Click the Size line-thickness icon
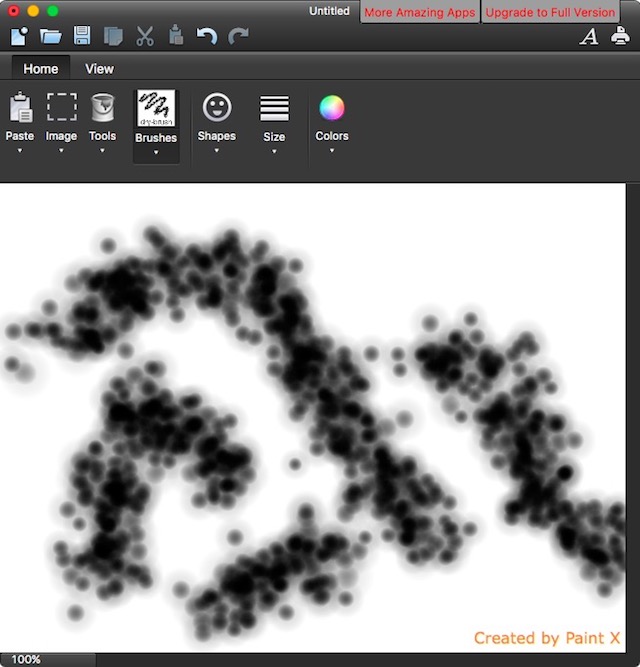This screenshot has width=640, height=667. tap(274, 108)
